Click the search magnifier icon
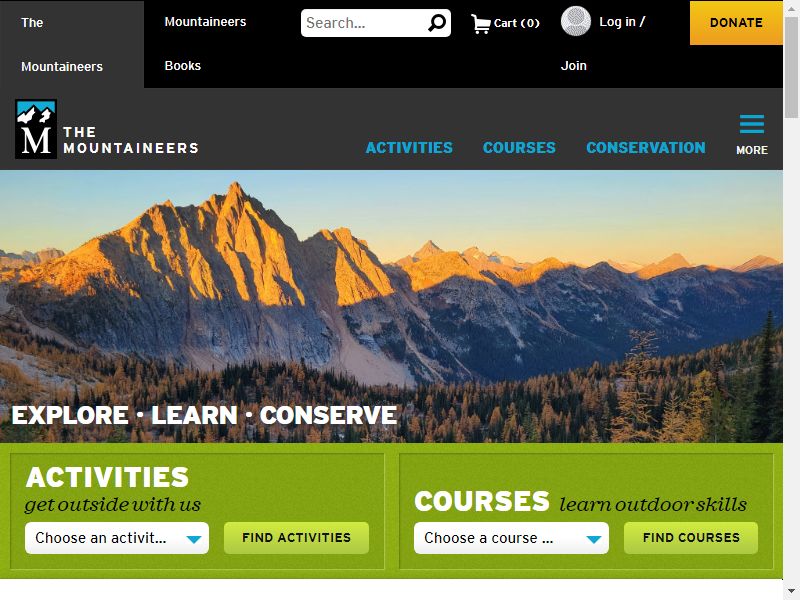This screenshot has height=600, width=800. coord(437,23)
